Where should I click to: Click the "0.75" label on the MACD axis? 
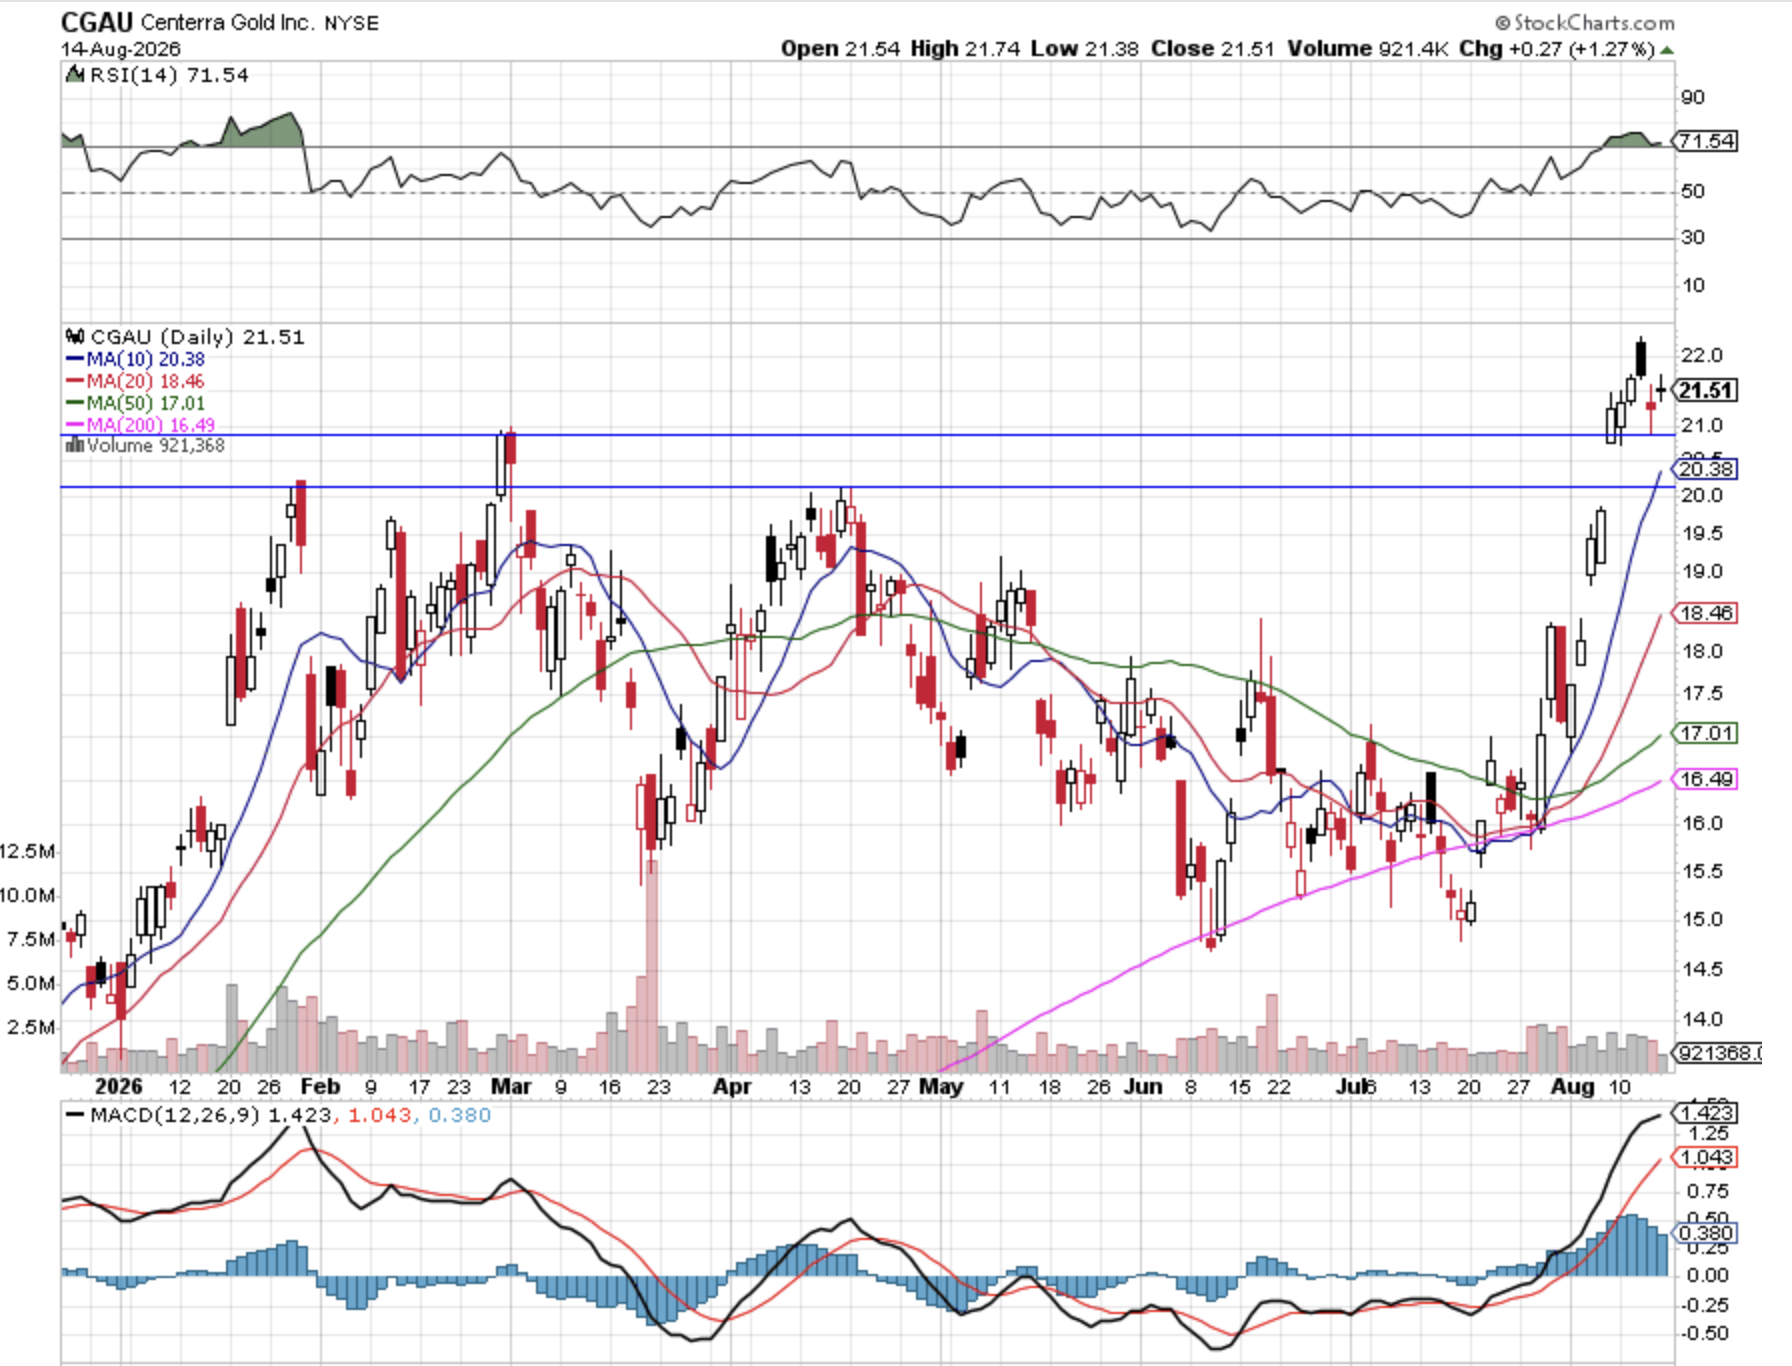pyautogui.click(x=1707, y=1191)
